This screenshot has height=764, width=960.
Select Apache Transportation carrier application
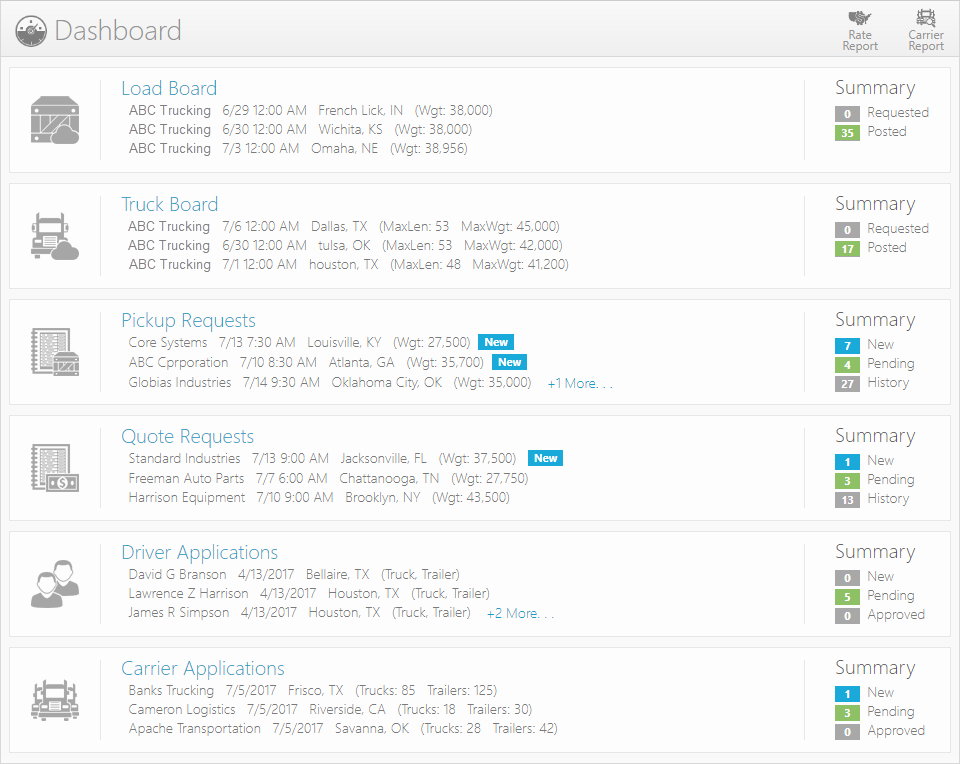[343, 728]
